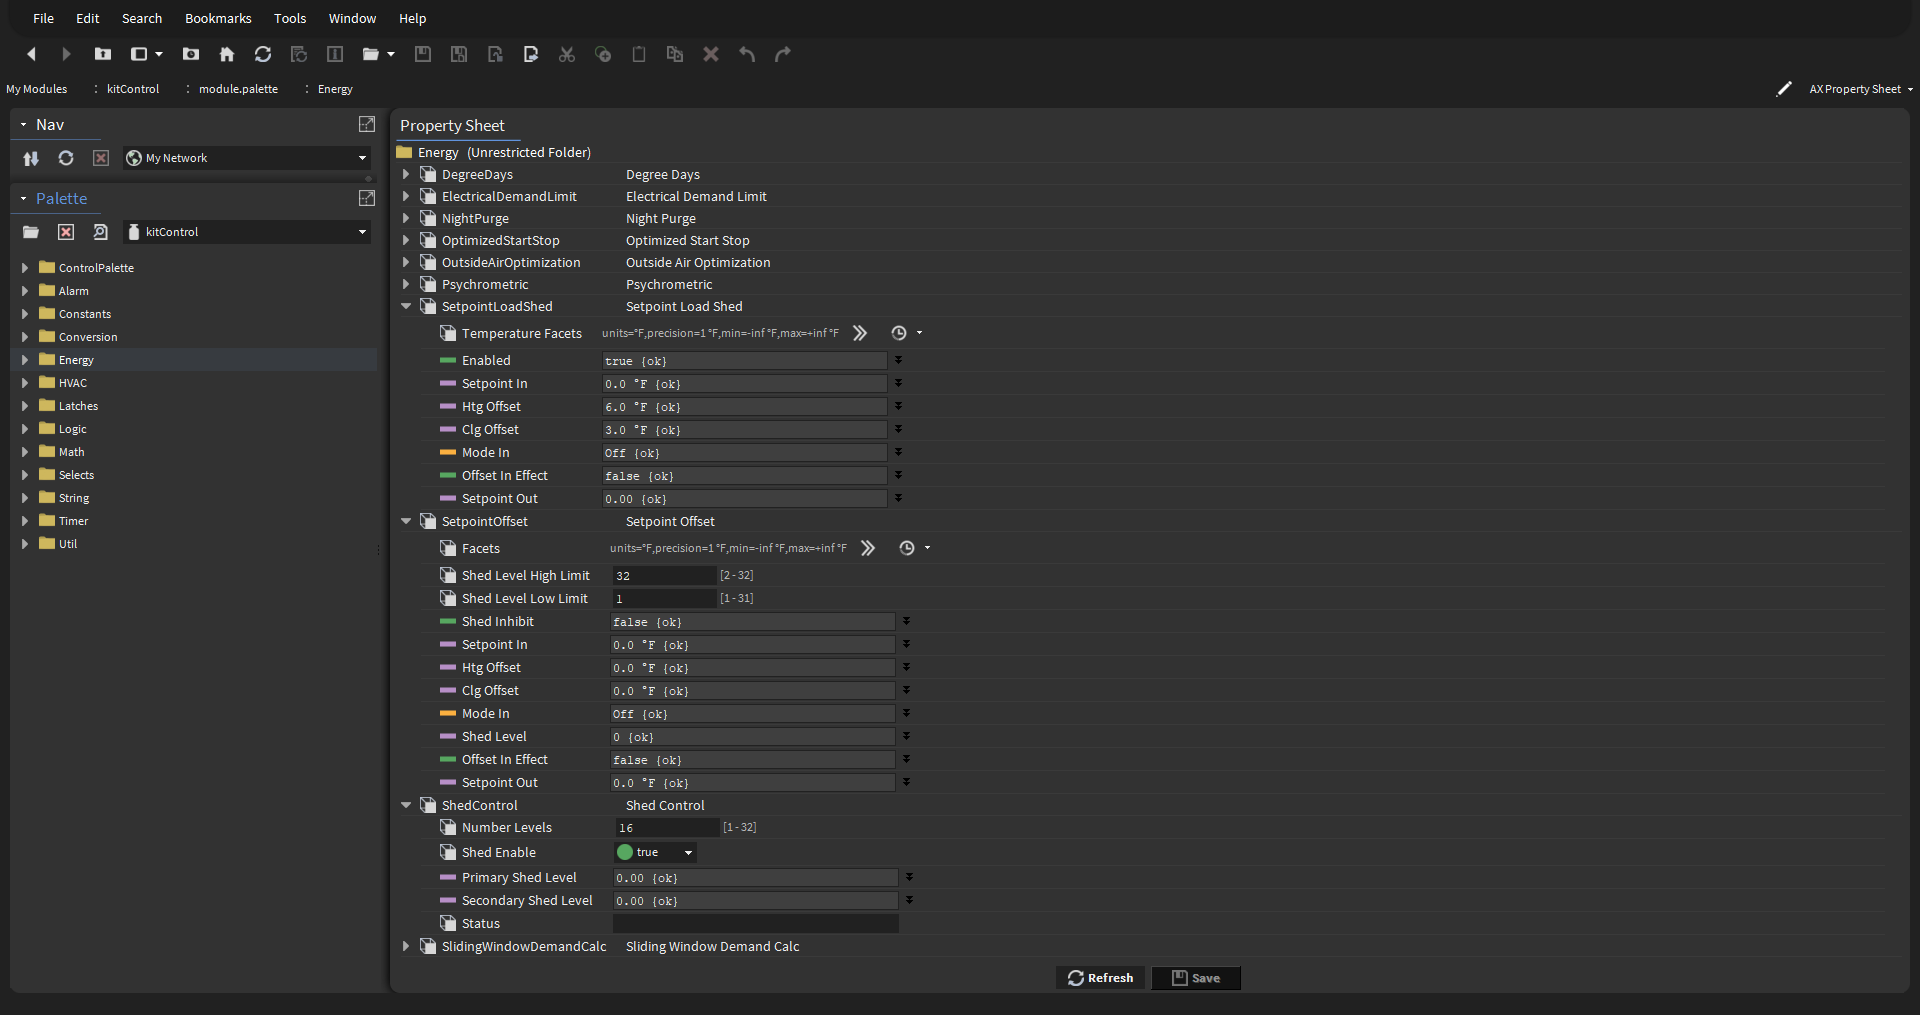This screenshot has height=1015, width=1920.
Task: Collapse the SetpointLoadShed component
Action: pyautogui.click(x=406, y=307)
